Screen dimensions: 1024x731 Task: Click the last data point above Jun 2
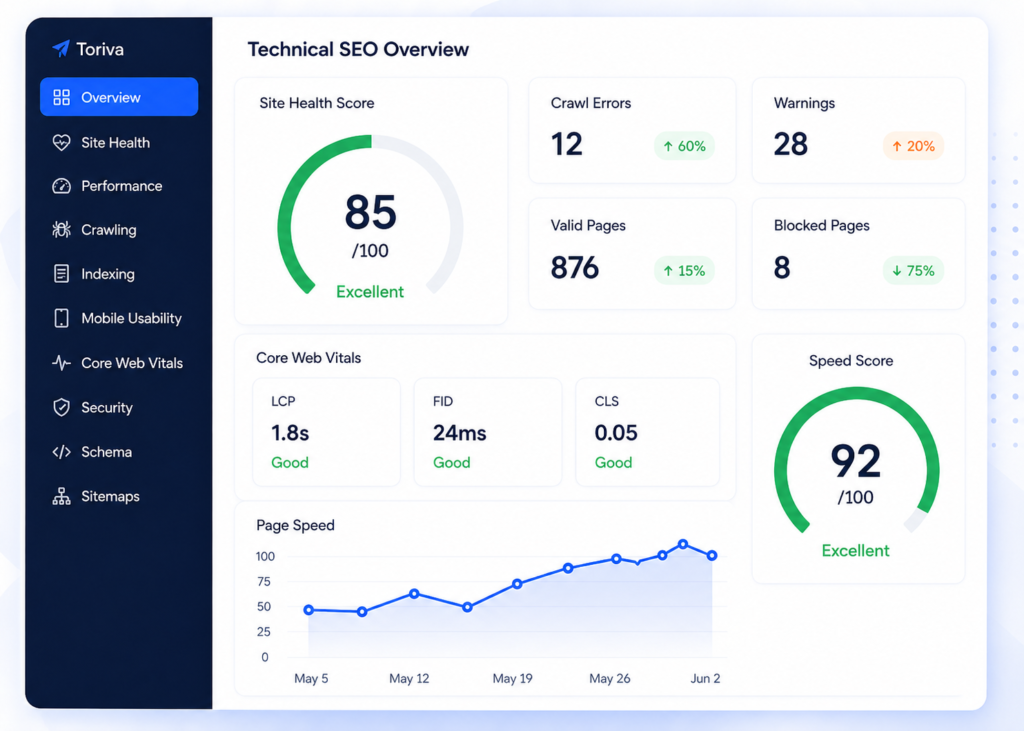pos(712,555)
